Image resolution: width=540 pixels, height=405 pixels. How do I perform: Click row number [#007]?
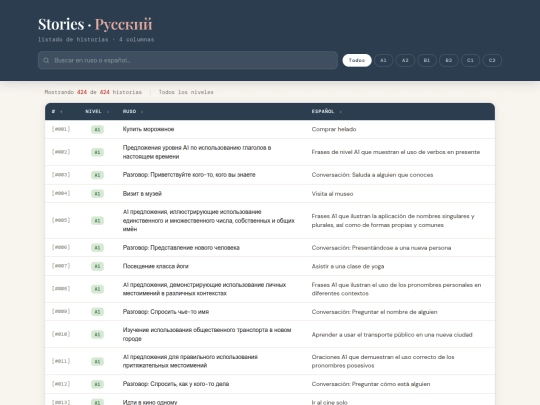point(61,266)
